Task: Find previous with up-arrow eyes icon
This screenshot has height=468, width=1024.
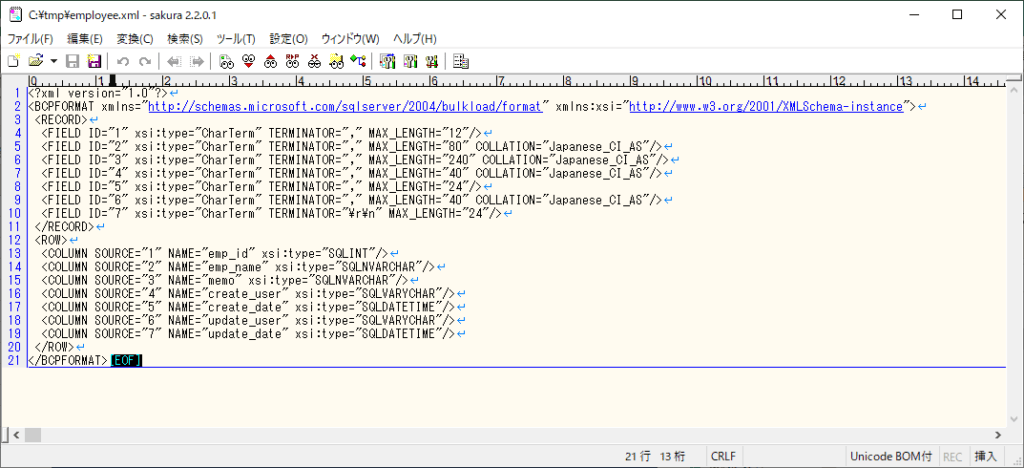Action: pyautogui.click(x=270, y=62)
